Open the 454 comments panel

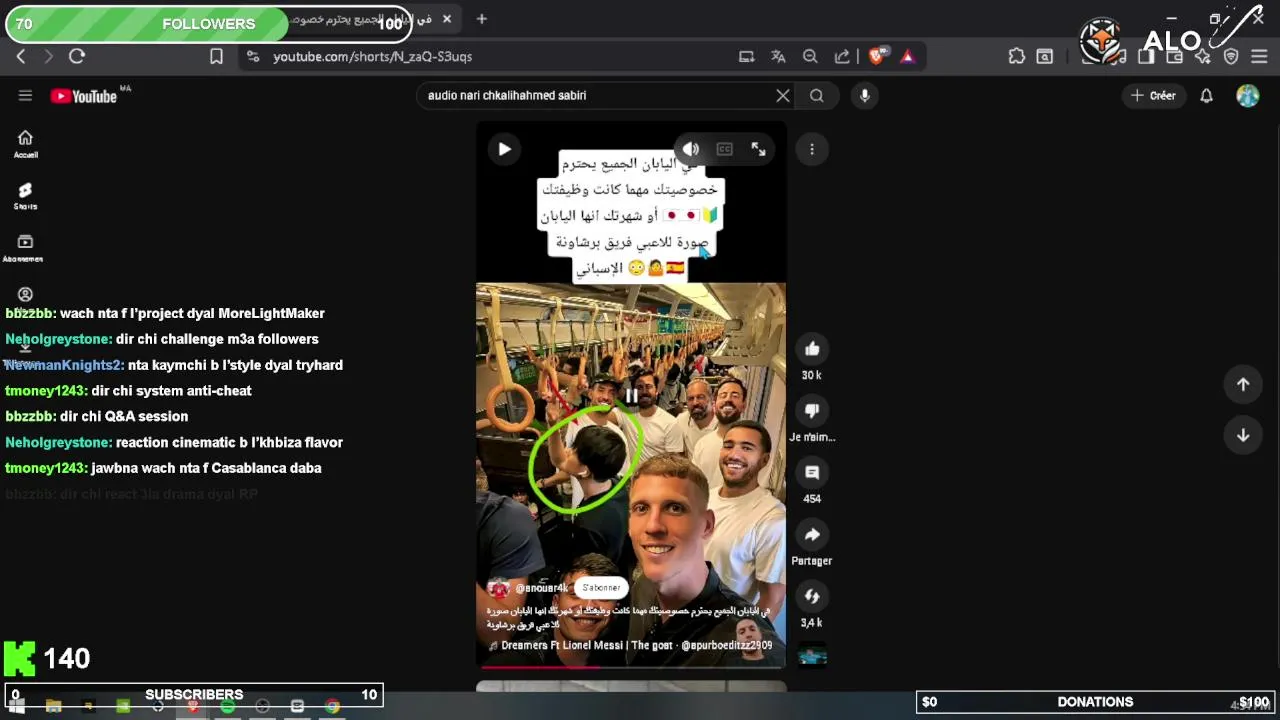[x=812, y=473]
